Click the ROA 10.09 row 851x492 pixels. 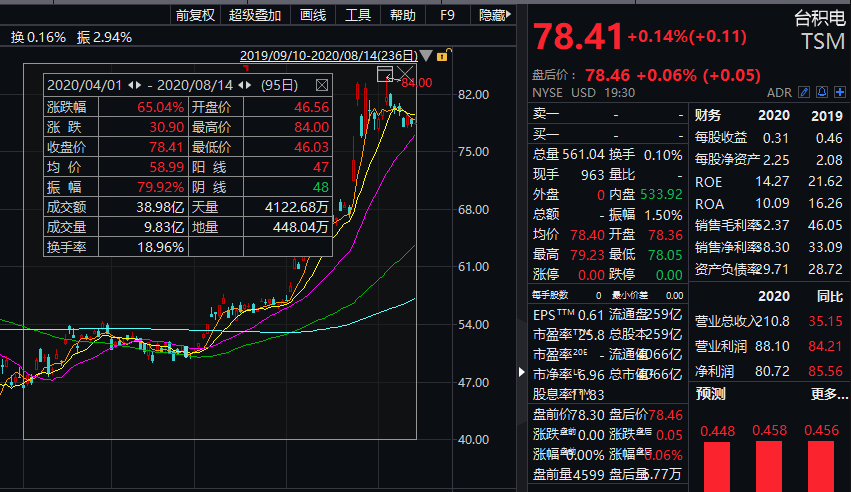(x=769, y=203)
